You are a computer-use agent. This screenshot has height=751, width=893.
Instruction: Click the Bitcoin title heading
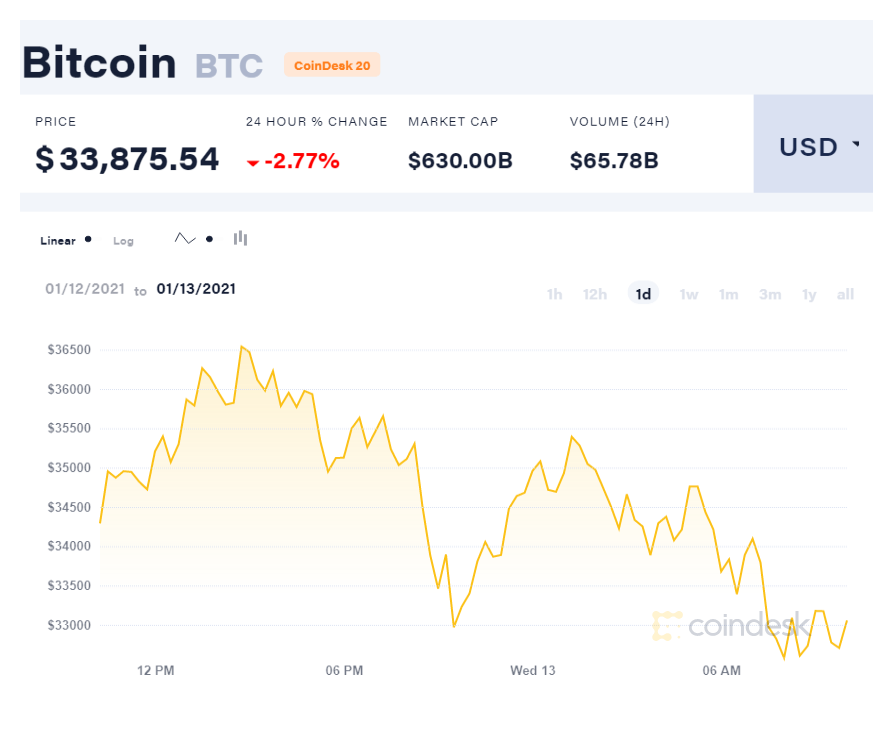(x=99, y=63)
